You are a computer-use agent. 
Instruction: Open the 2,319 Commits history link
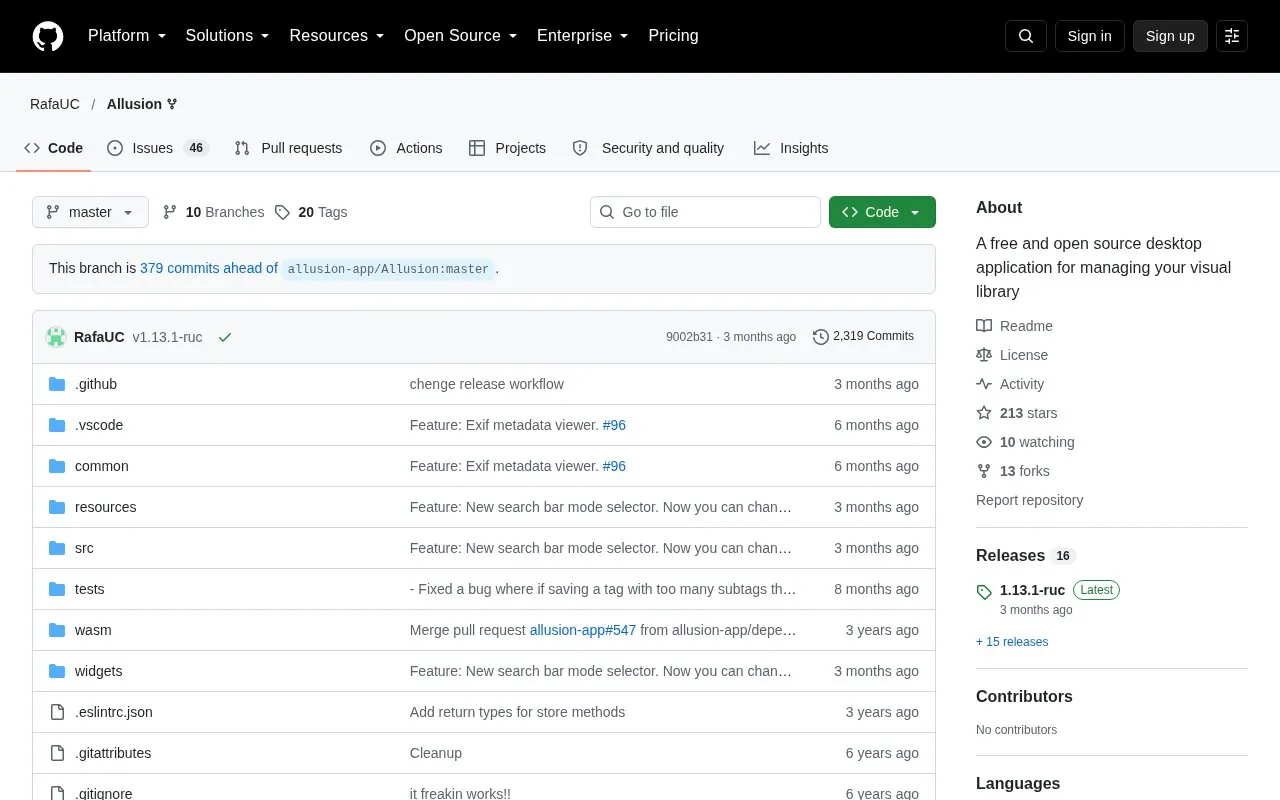(x=863, y=337)
